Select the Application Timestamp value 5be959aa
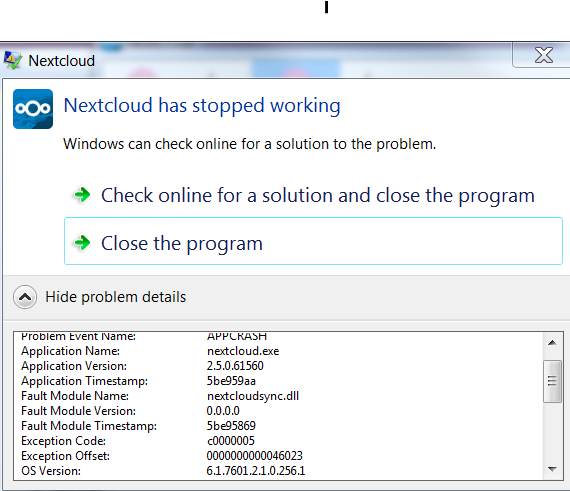This screenshot has width=570, height=491. click(231, 381)
